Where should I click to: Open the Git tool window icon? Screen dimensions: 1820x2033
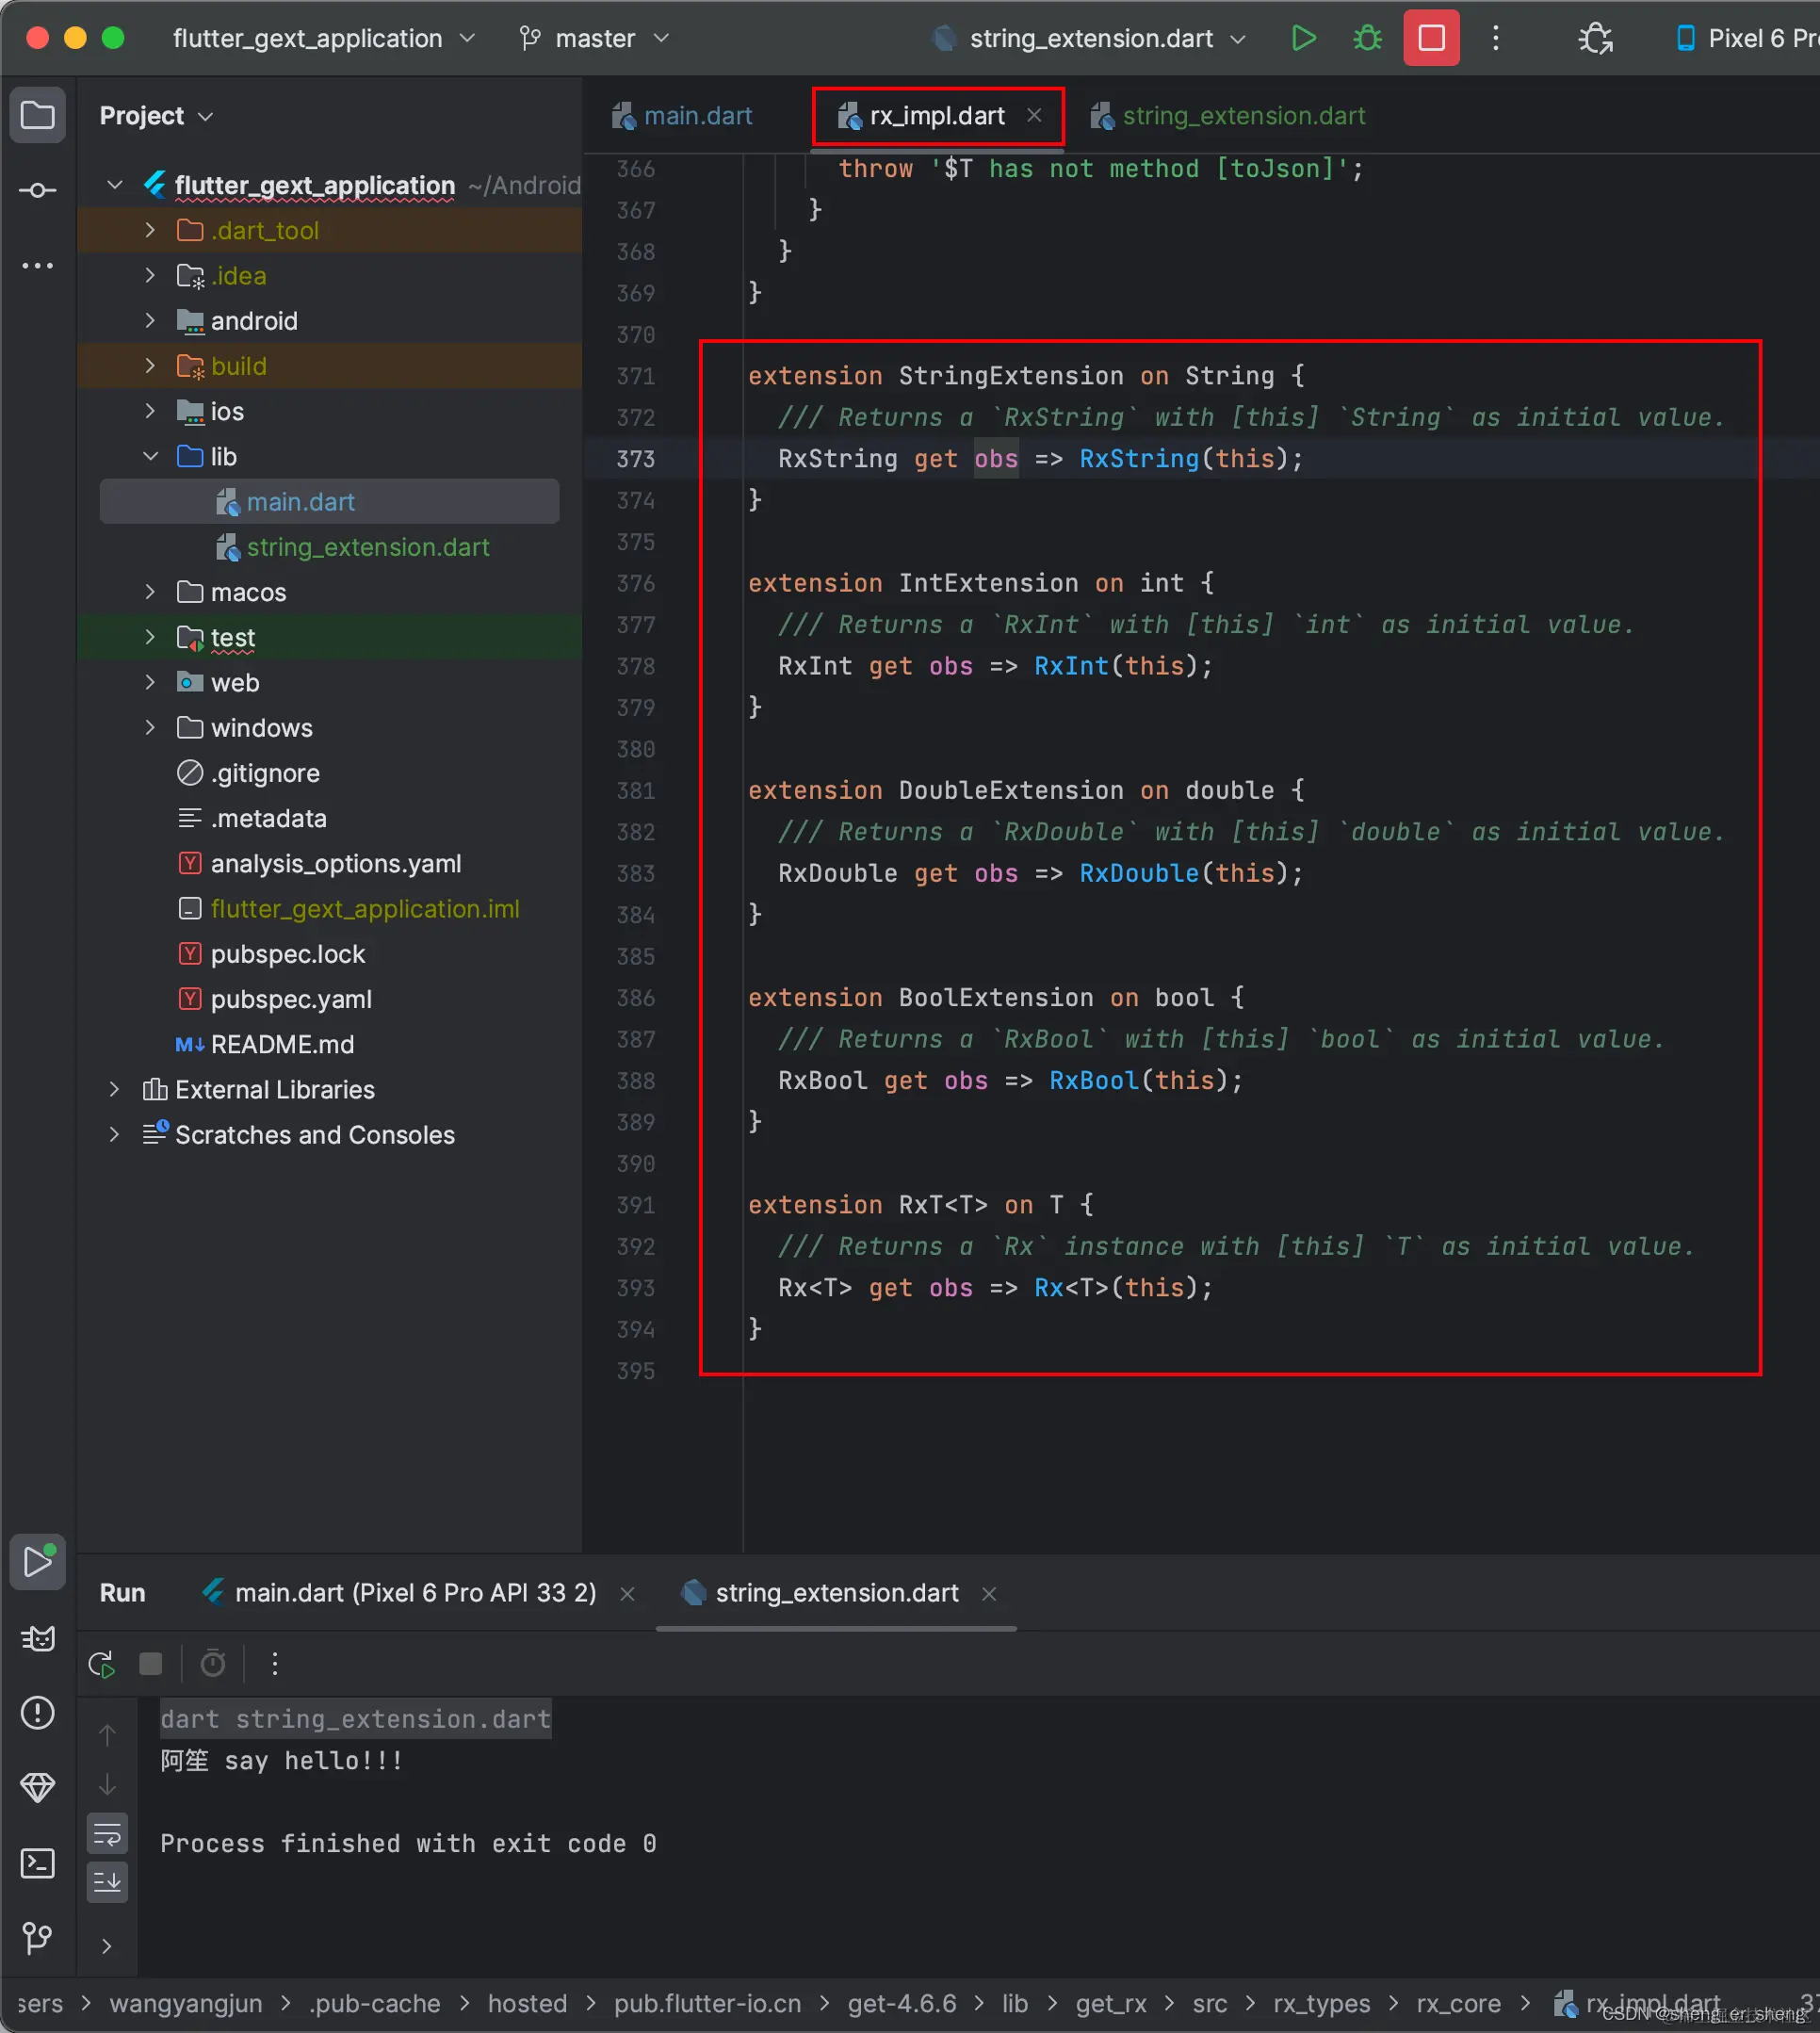pos(37,1938)
